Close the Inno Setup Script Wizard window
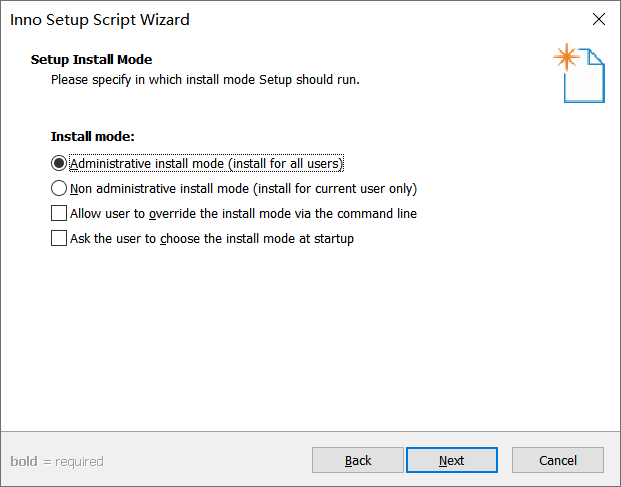The height and width of the screenshot is (487, 621). pos(599,20)
